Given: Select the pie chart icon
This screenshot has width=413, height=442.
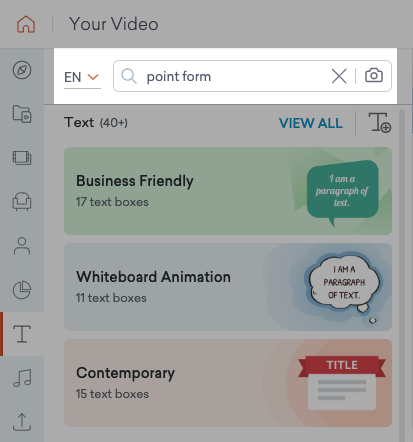Looking at the screenshot, I should (22, 290).
